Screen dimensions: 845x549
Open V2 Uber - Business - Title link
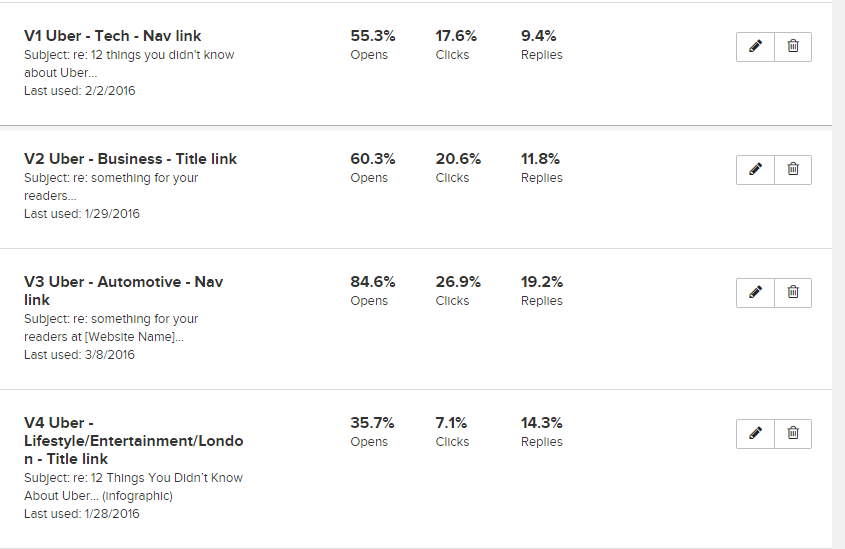click(x=130, y=159)
